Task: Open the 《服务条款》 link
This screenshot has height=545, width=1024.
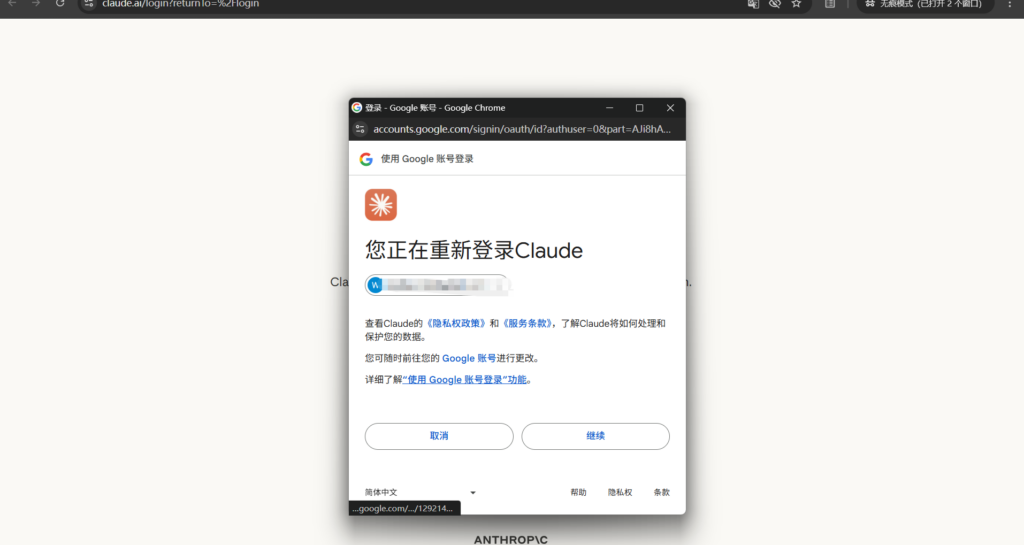Action: tap(525, 323)
